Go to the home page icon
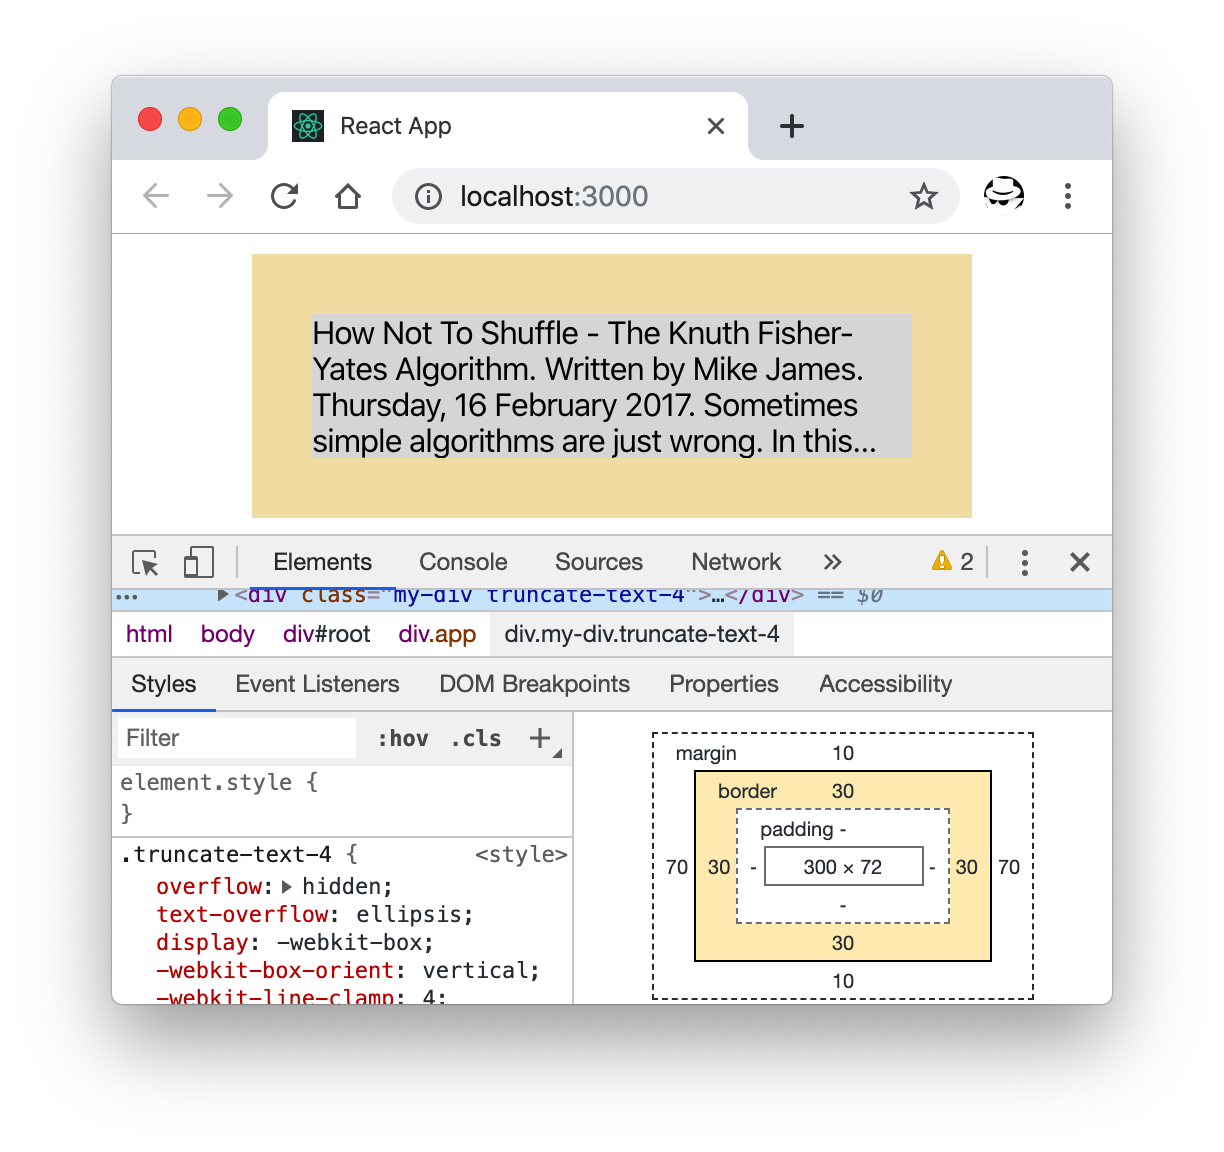This screenshot has width=1224, height=1152. [348, 196]
